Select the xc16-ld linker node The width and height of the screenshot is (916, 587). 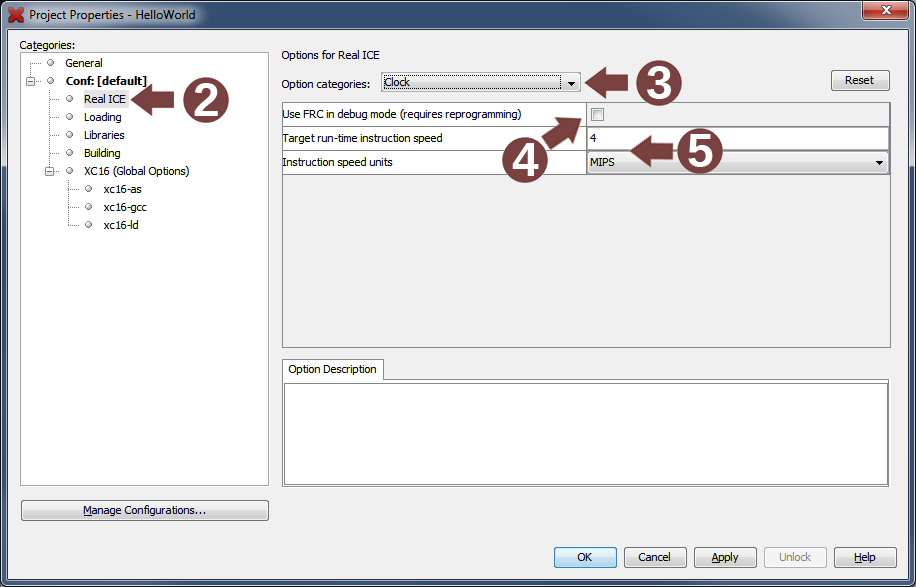(x=122, y=225)
